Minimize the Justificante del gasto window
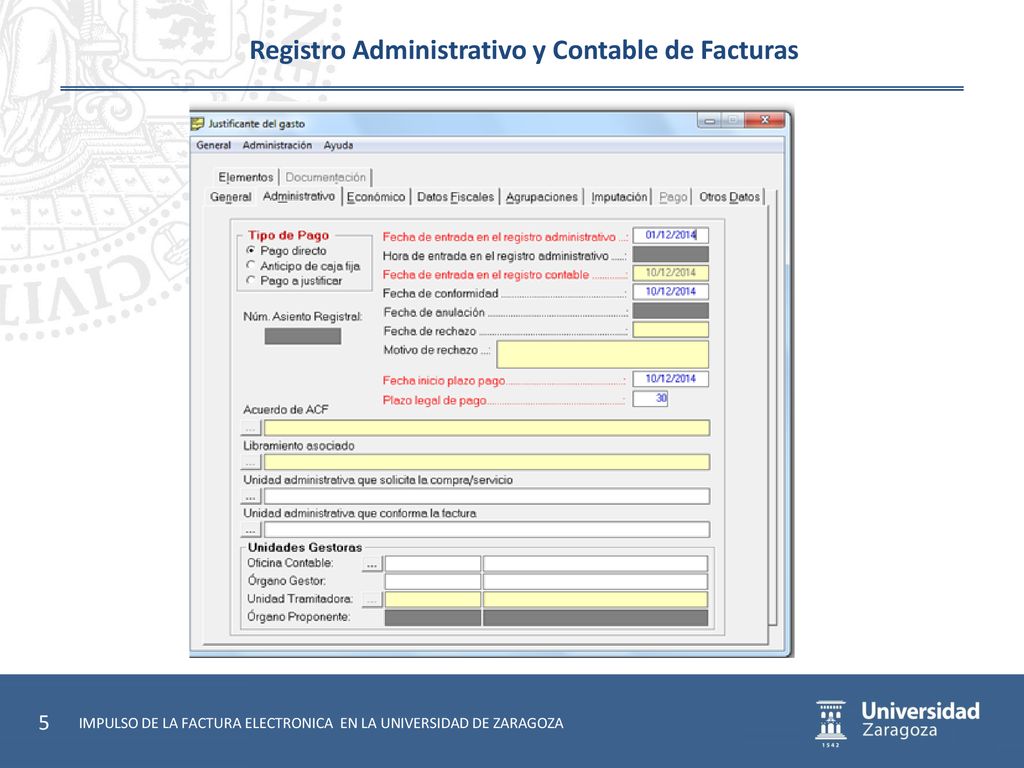This screenshot has width=1024, height=768. pos(709,121)
